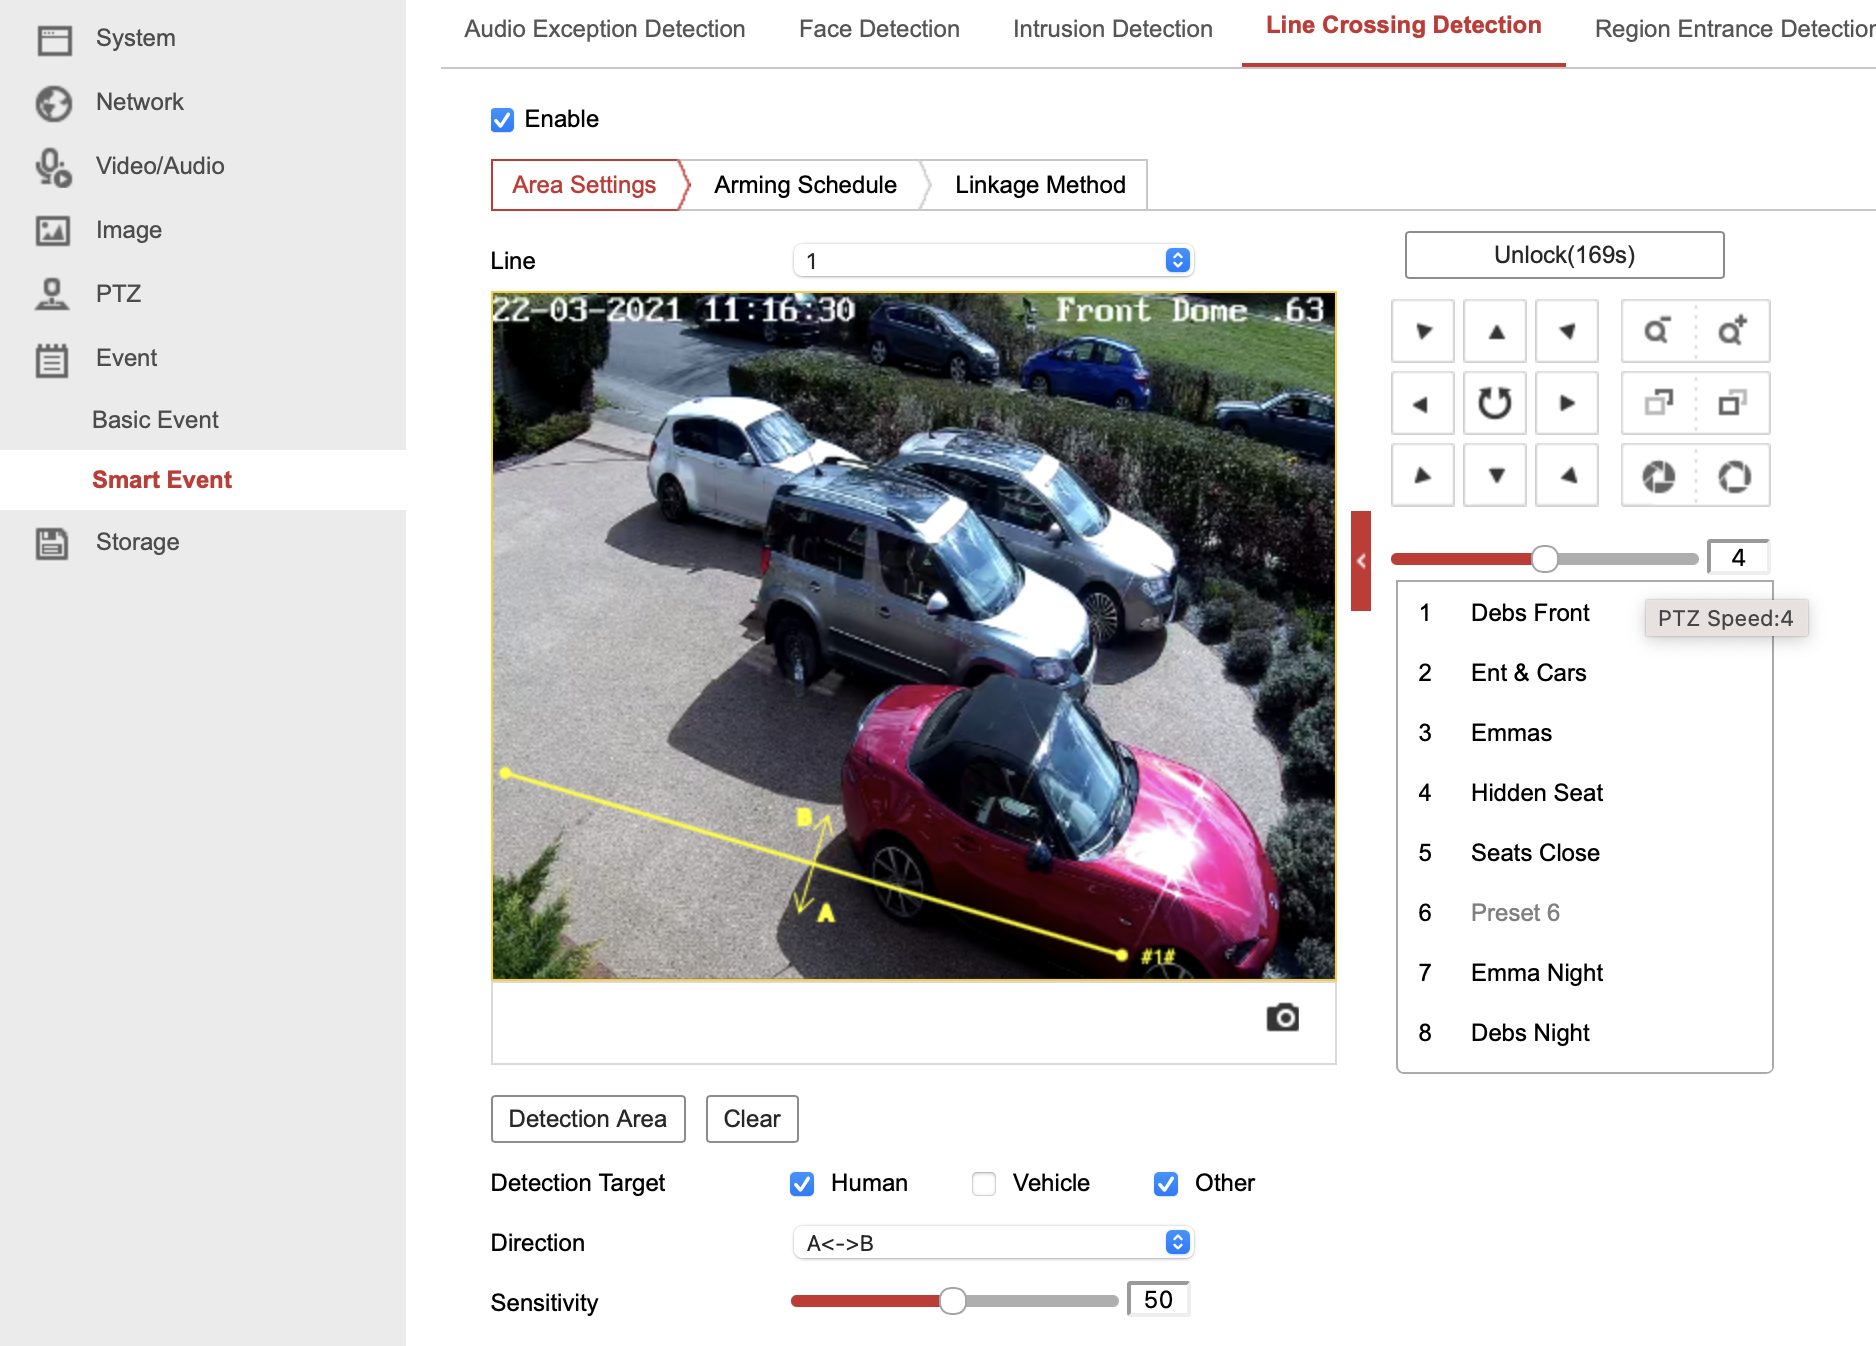The width and height of the screenshot is (1876, 1346).
Task: Open the Direction A<->B dropdown
Action: 993,1243
